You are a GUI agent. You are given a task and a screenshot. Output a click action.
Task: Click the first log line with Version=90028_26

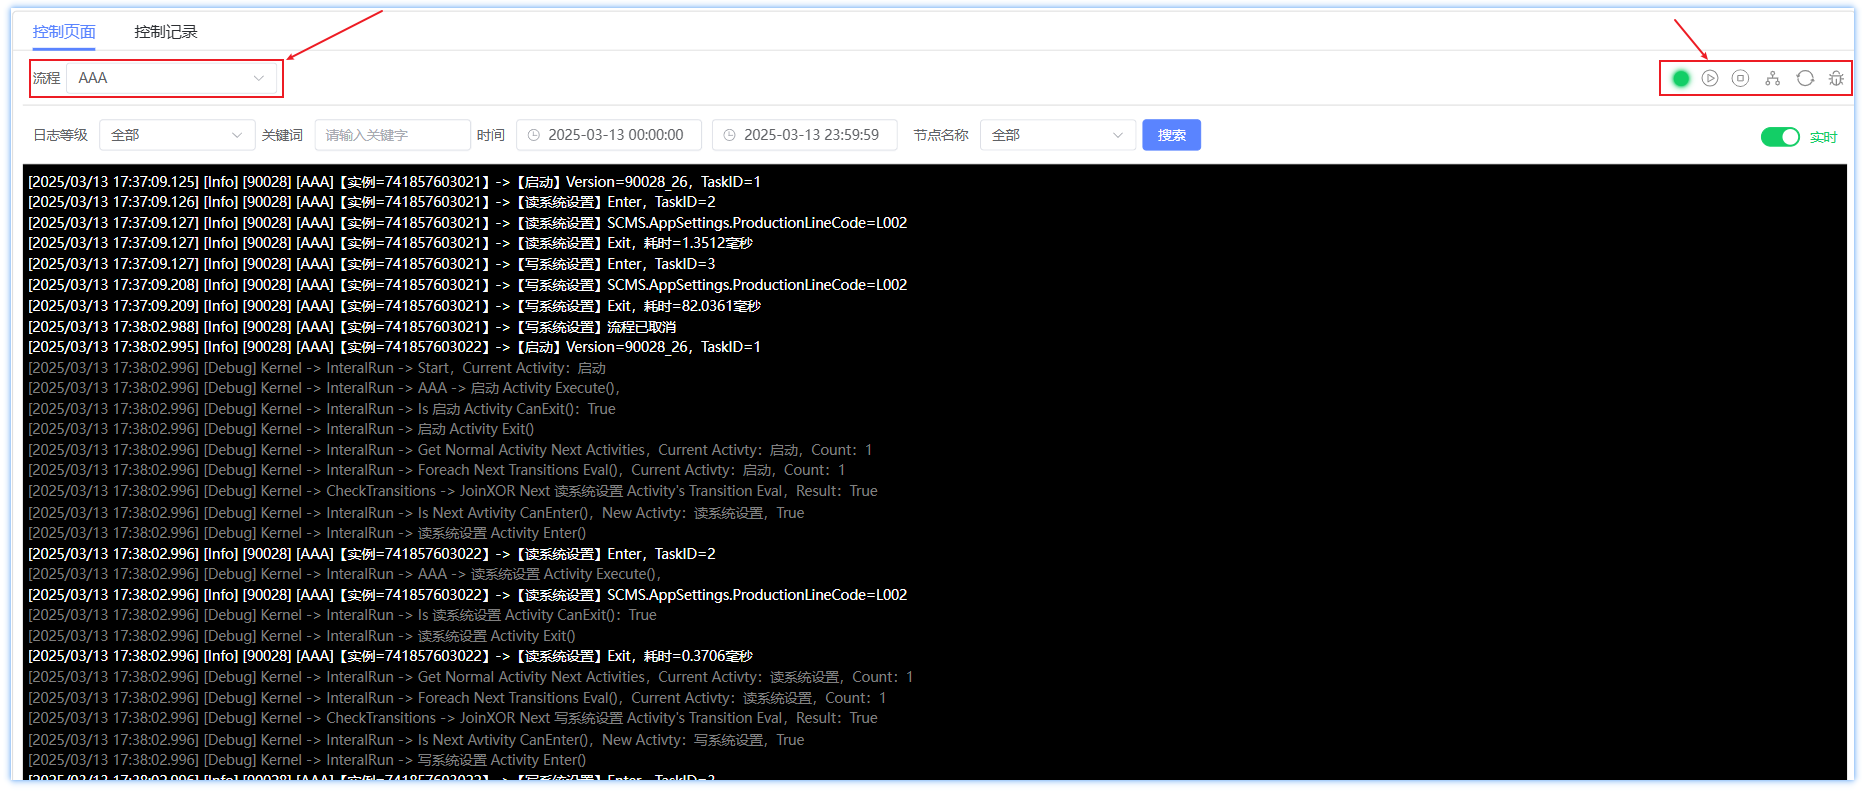pyautogui.click(x=394, y=182)
